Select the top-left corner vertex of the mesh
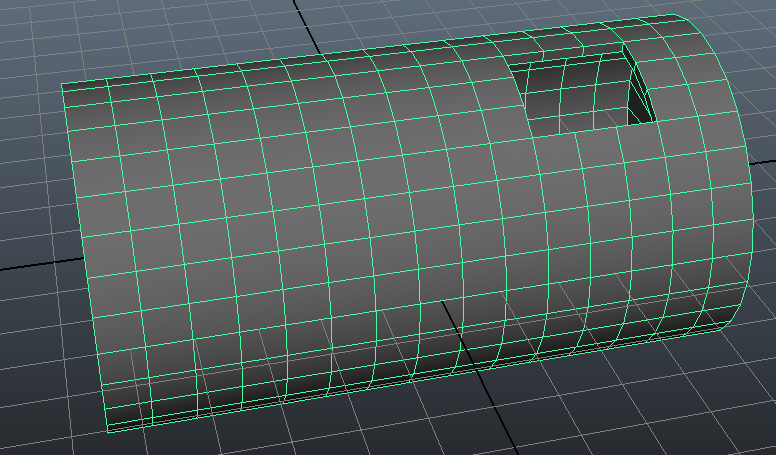The height and width of the screenshot is (455, 776). click(x=62, y=85)
